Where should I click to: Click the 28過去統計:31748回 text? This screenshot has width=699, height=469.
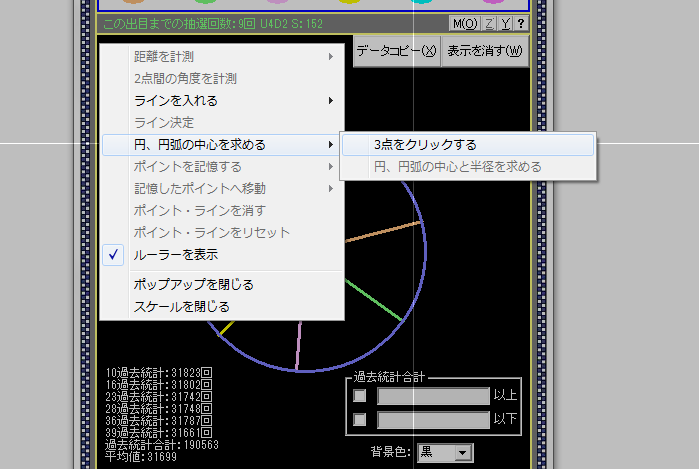[159, 408]
